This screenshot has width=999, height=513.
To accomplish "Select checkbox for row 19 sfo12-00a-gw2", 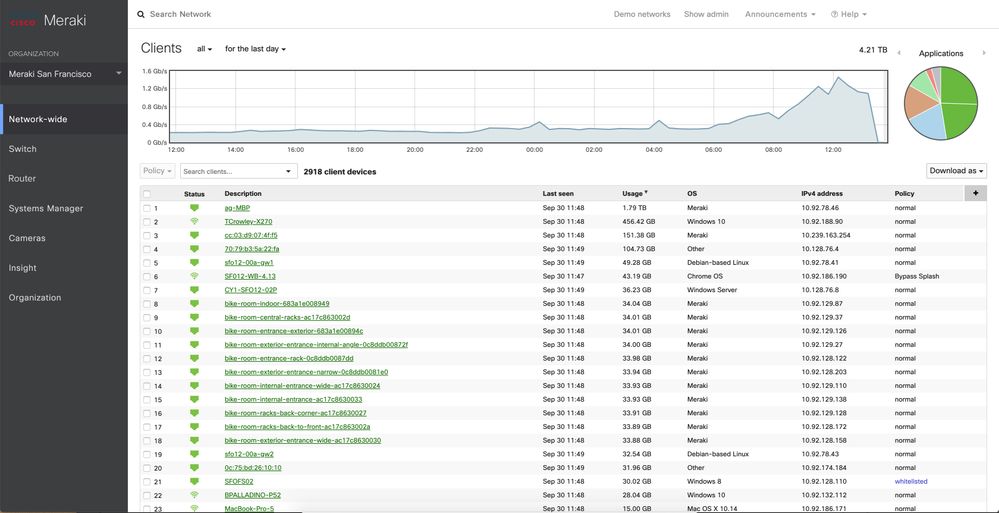I will pos(147,454).
